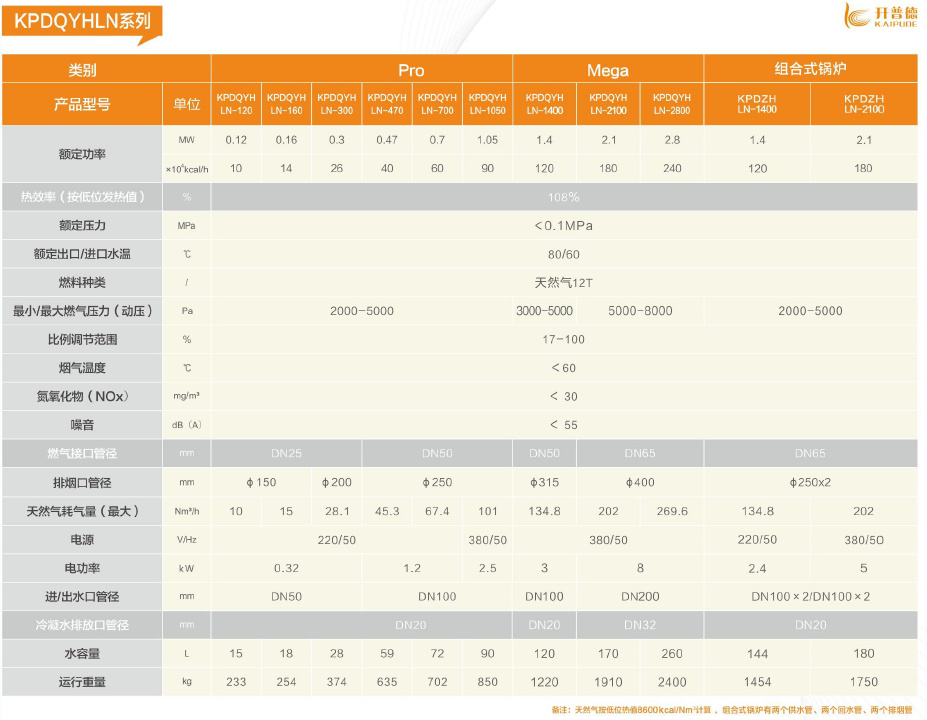Click the 17-100 modulation range value
Image resolution: width=927 pixels, height=720 pixels.
pyautogui.click(x=563, y=340)
